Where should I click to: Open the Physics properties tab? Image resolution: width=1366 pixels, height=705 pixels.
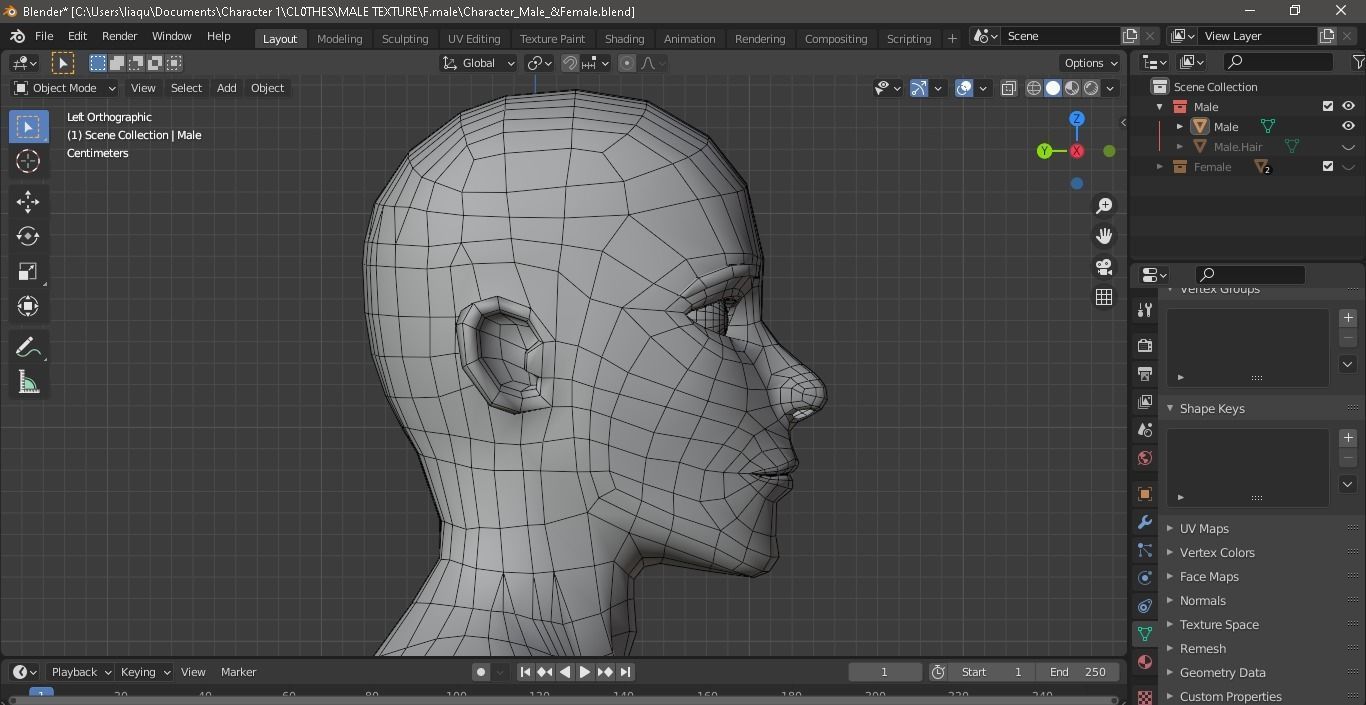tap(1145, 578)
